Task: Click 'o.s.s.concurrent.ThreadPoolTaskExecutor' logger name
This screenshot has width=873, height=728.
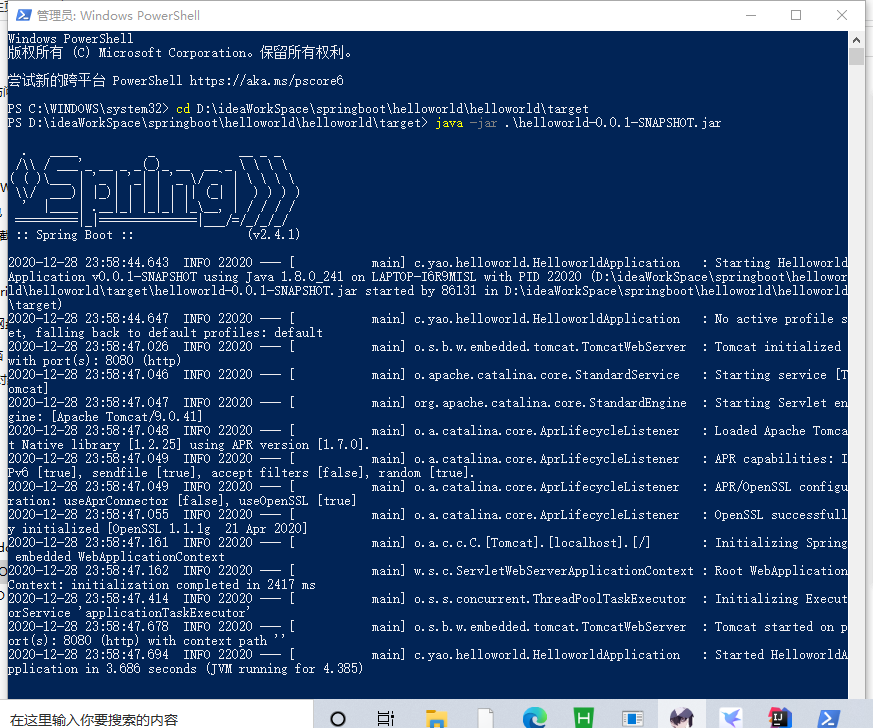Action: [550, 599]
